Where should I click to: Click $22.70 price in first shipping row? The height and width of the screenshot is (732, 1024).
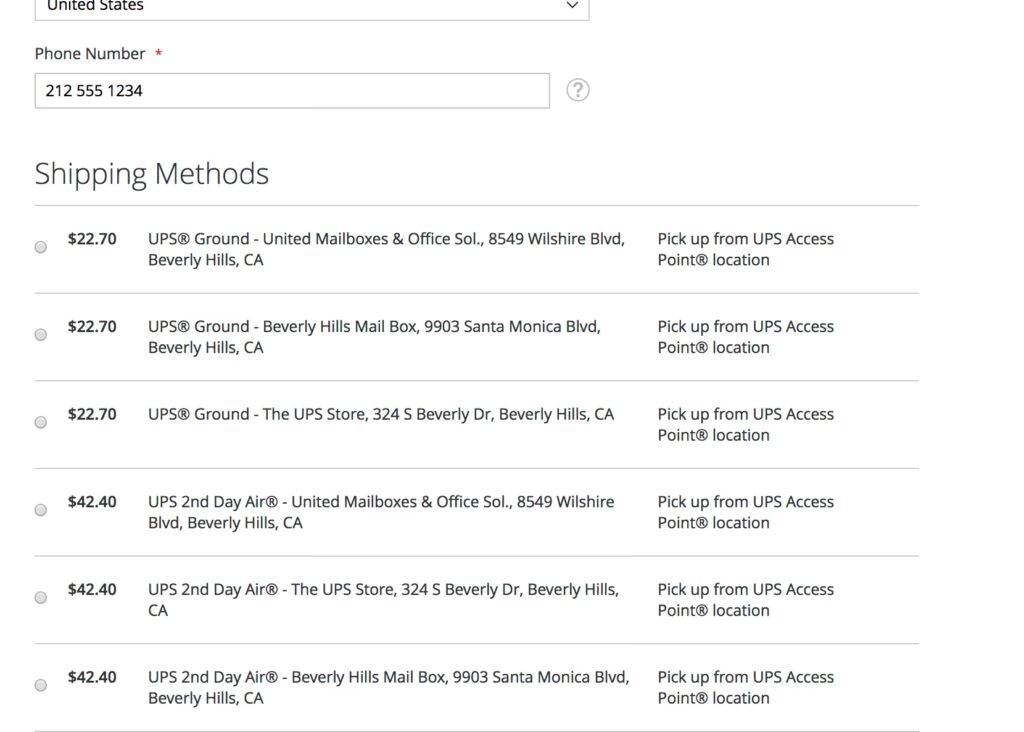point(92,239)
